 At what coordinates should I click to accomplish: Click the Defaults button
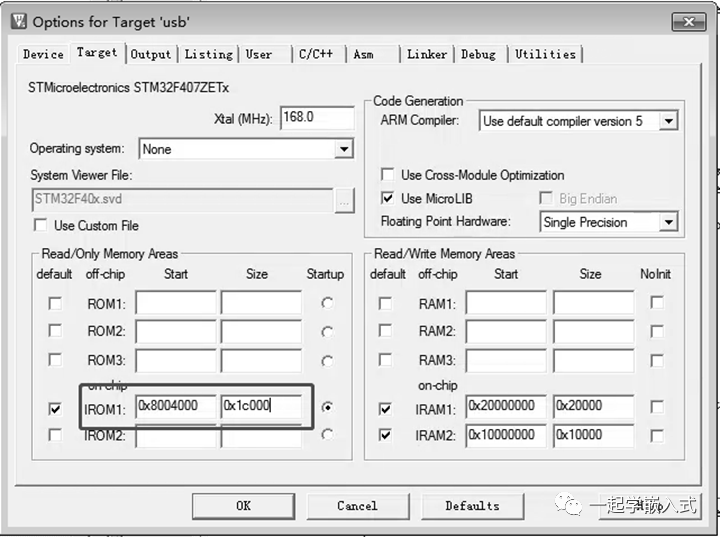pos(472,505)
